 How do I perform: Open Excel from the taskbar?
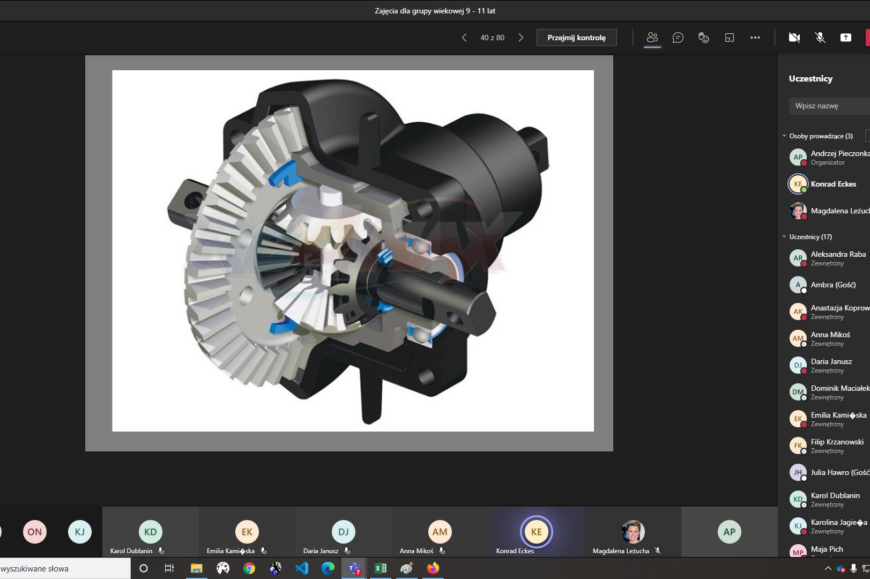pos(381,568)
